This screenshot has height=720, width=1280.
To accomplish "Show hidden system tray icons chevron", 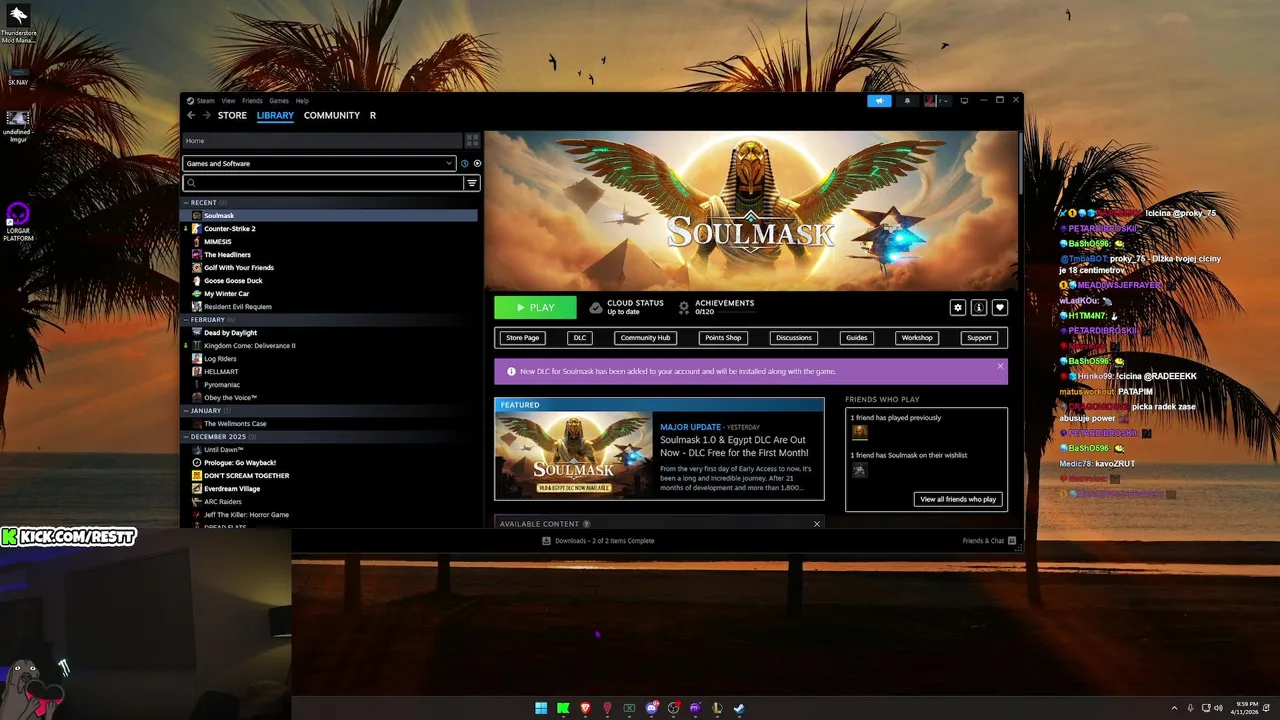I will (1175, 708).
